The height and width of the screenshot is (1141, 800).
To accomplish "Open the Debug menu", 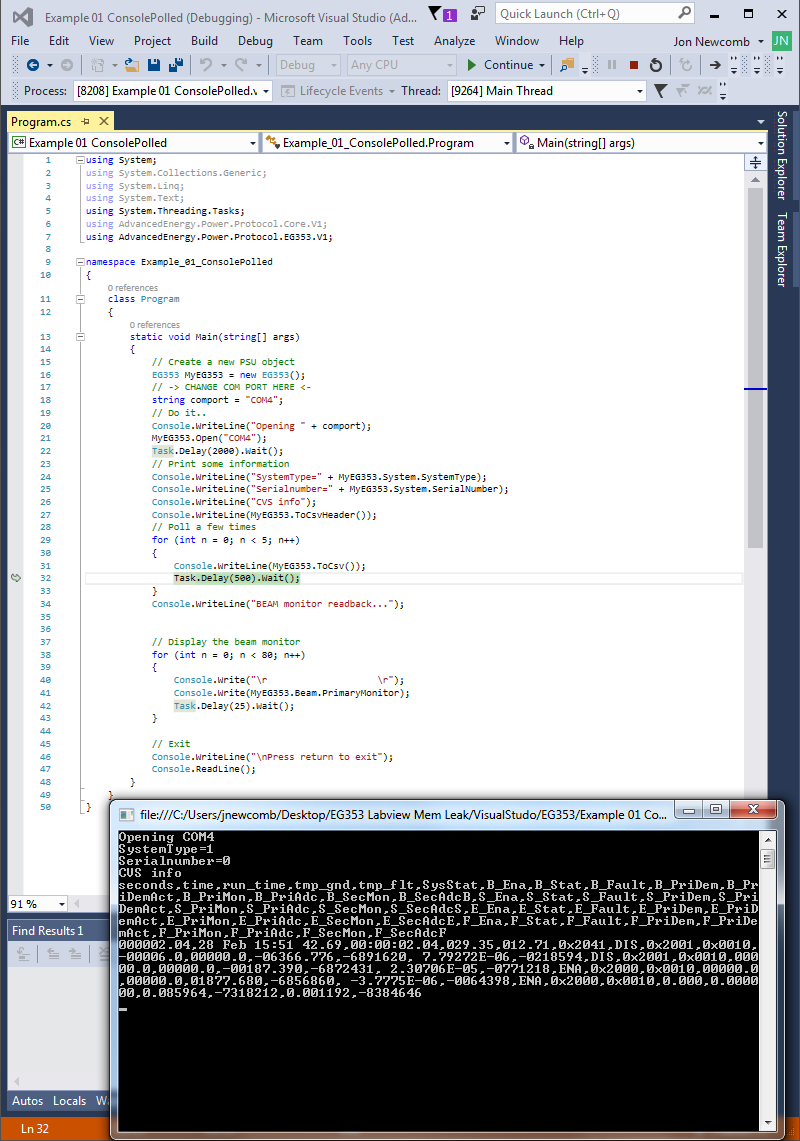I will (x=256, y=41).
